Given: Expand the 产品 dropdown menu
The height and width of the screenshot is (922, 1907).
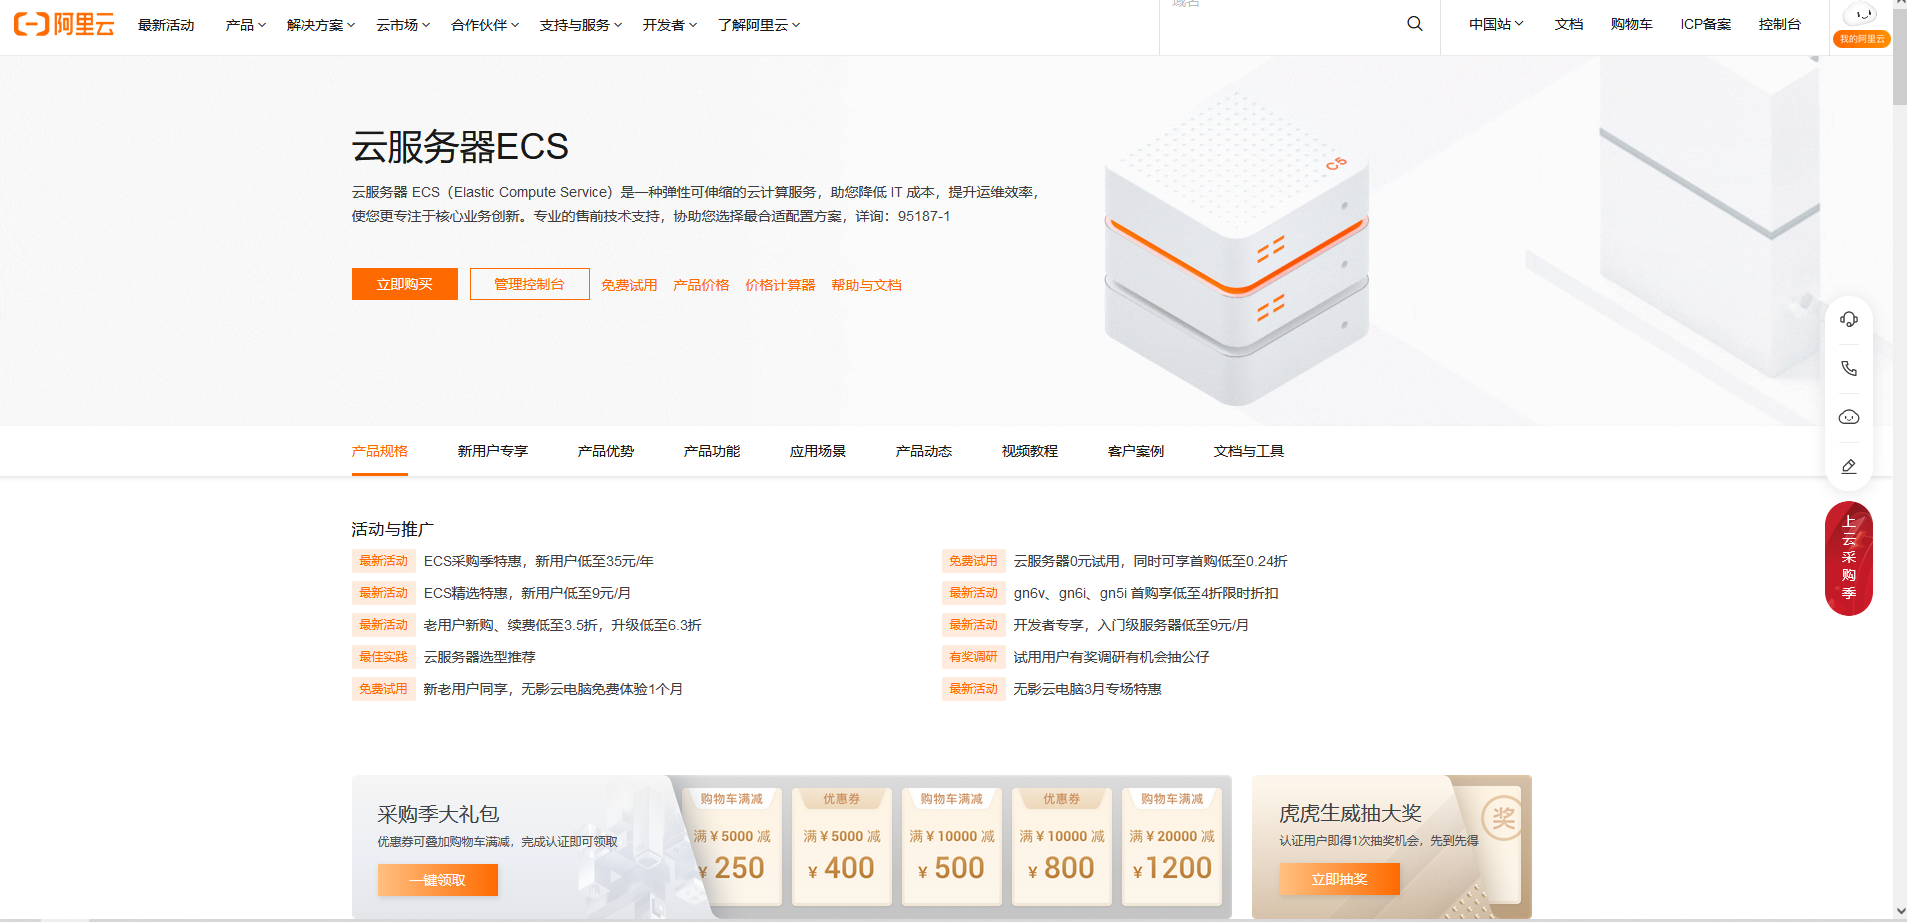Looking at the screenshot, I should pyautogui.click(x=245, y=25).
